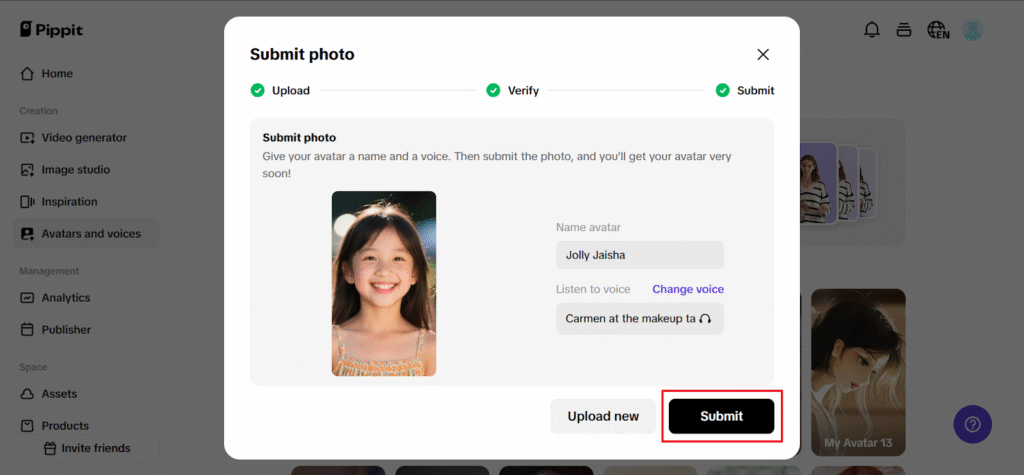Open Publisher in the sidebar
Viewport: 1024px width, 475px height.
coord(86,330)
